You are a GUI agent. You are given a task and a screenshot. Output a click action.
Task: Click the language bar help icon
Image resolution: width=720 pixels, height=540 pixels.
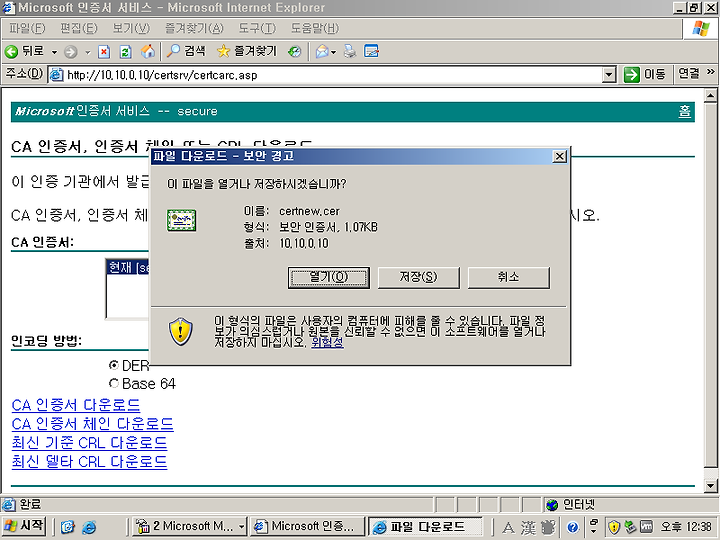click(572, 527)
